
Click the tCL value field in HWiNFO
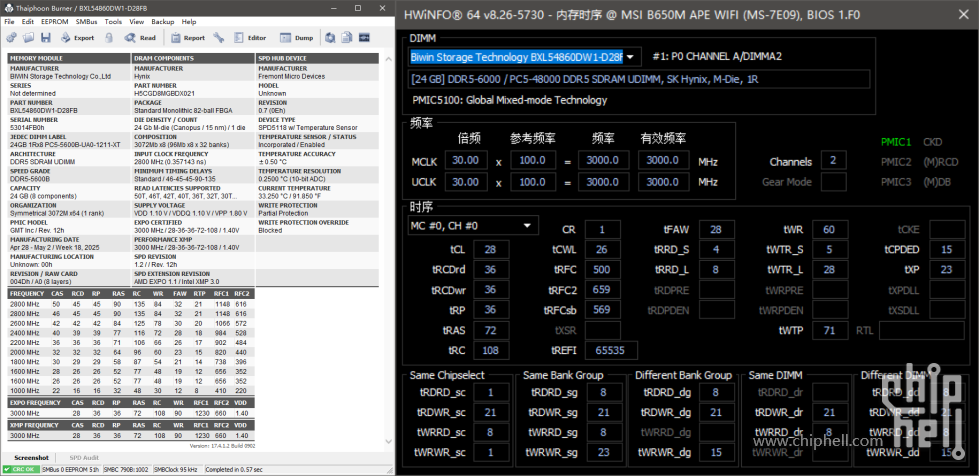491,250
